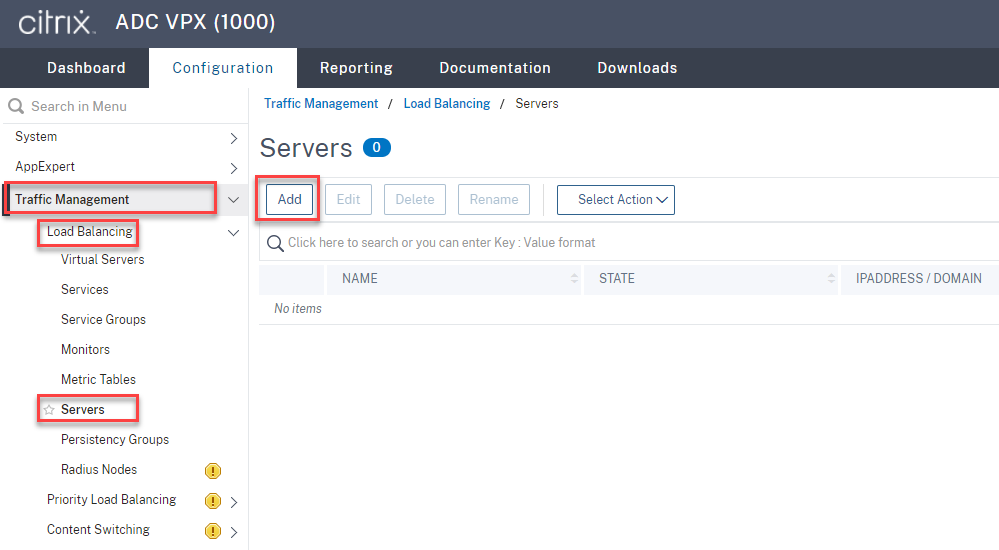This screenshot has width=999, height=550.
Task: Click the Priority Load Balancing warning icon
Action: click(213, 500)
